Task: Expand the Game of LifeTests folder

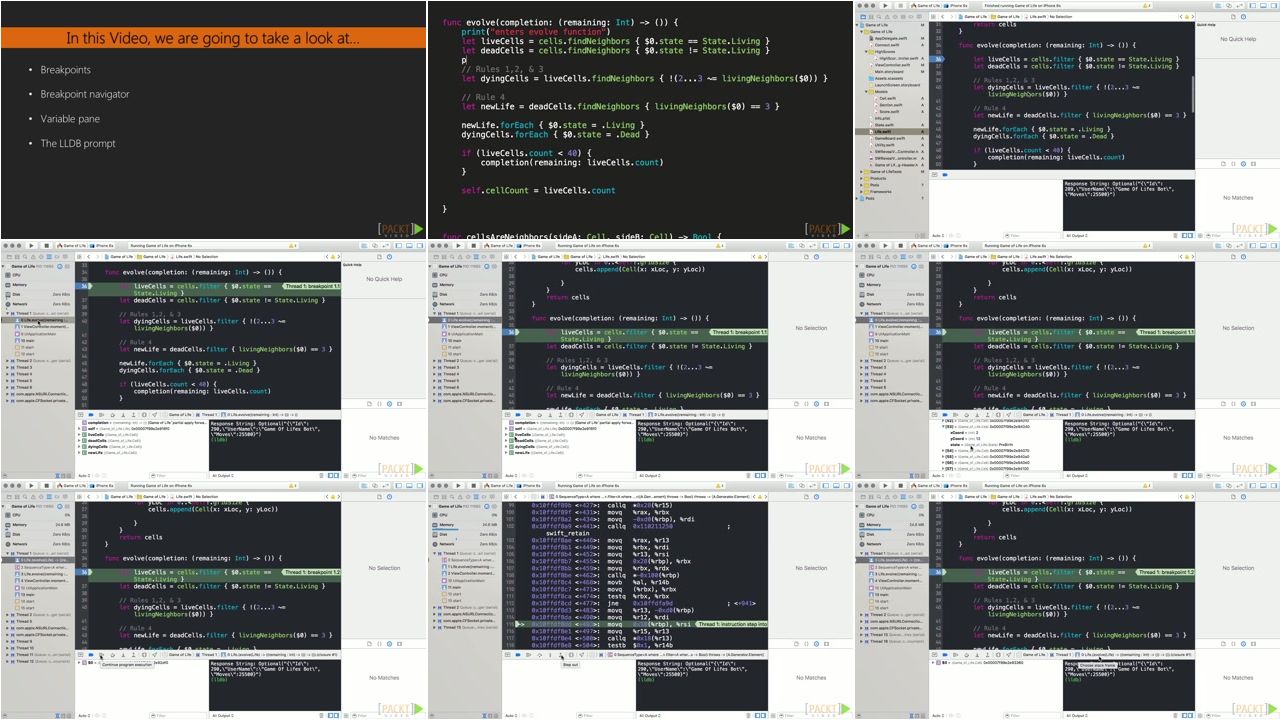Action: coord(861,172)
